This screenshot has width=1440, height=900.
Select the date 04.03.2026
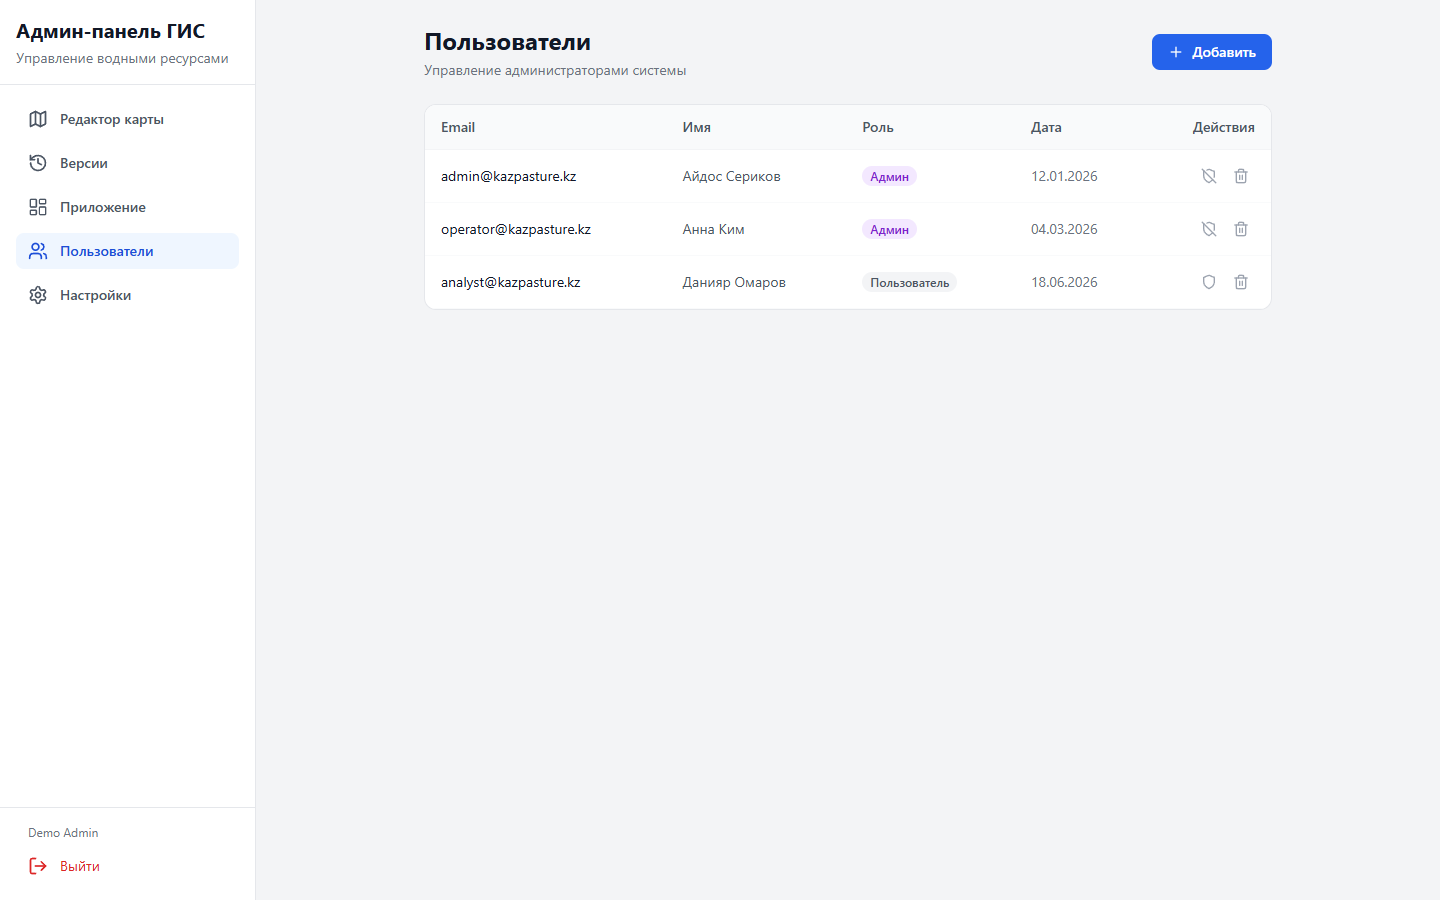[x=1064, y=229]
